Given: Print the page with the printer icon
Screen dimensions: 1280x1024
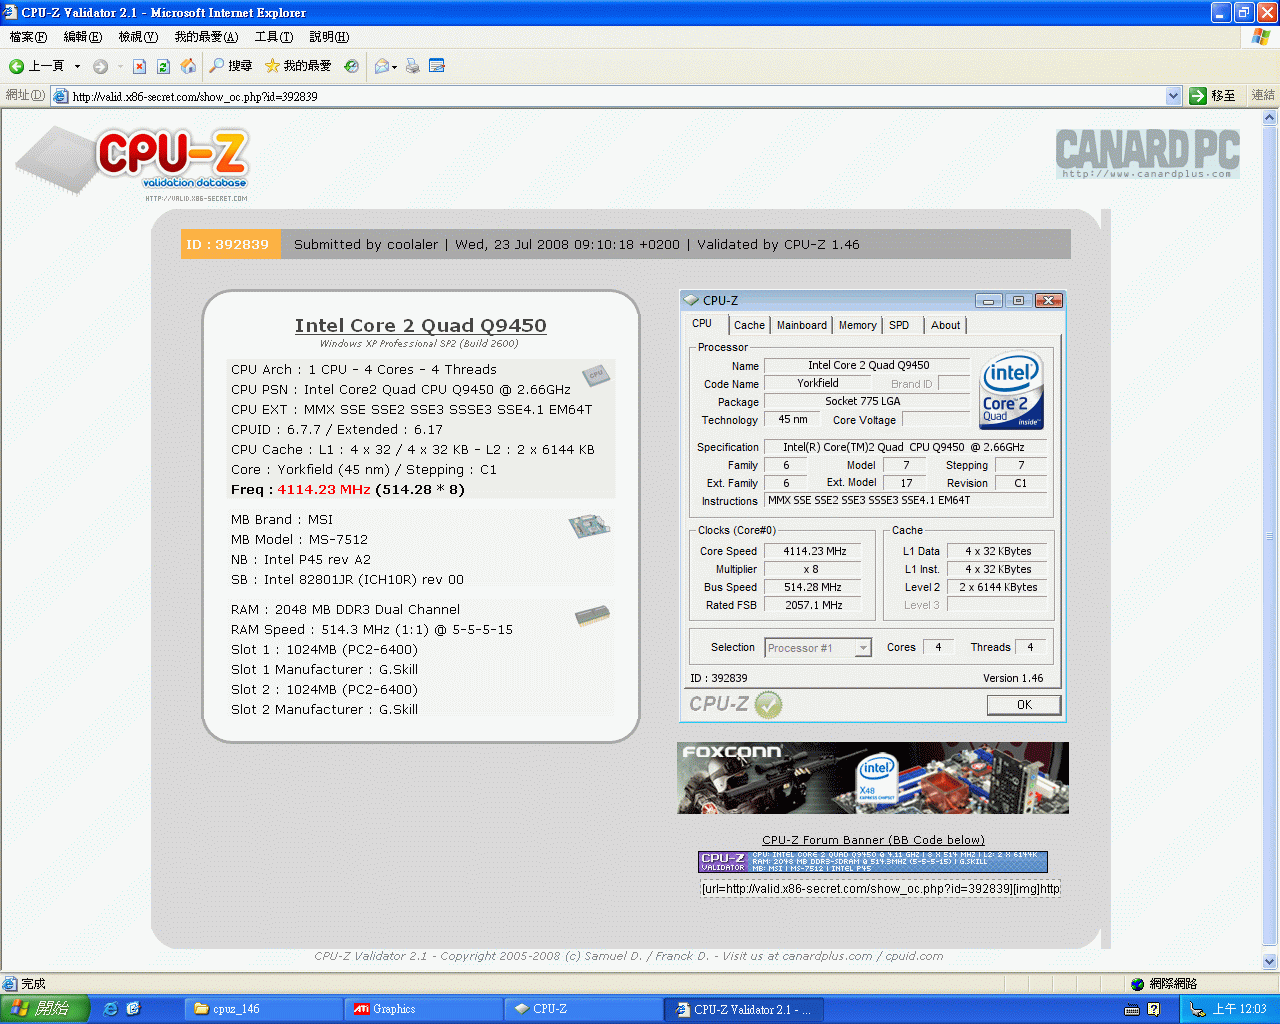Looking at the screenshot, I should (x=412, y=66).
